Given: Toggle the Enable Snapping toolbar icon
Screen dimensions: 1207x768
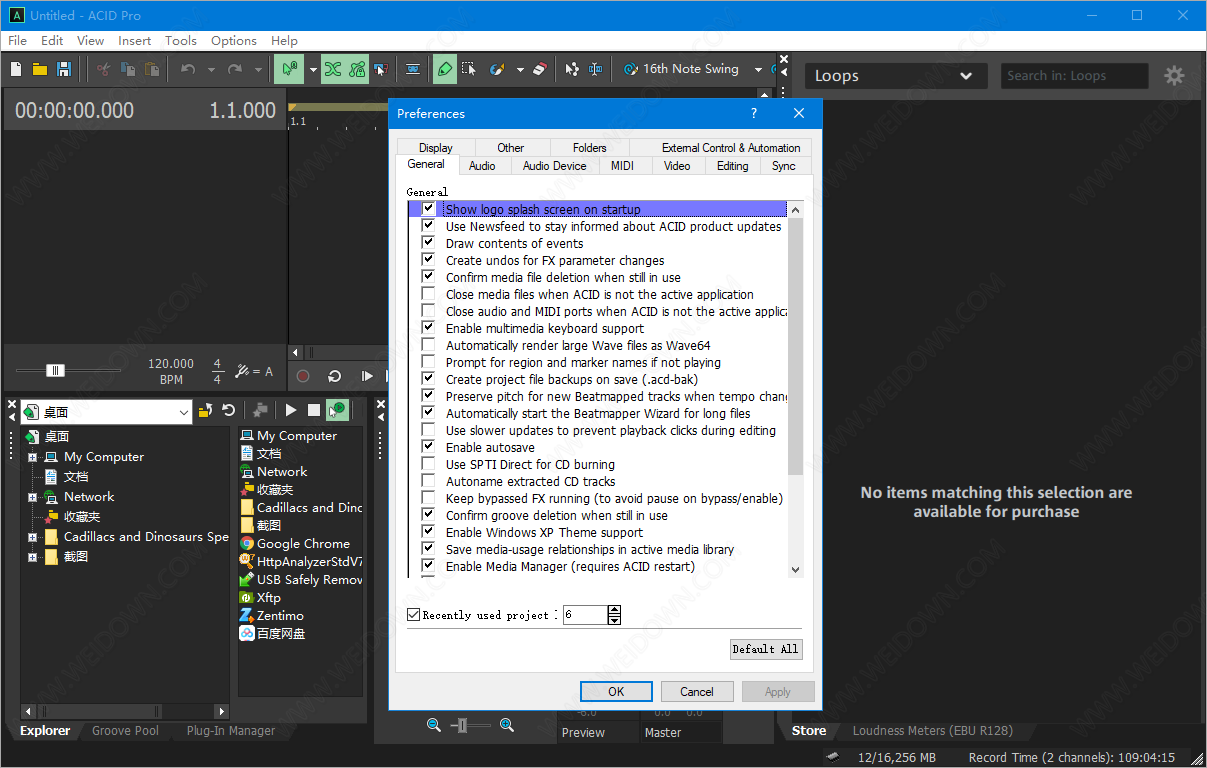Looking at the screenshot, I should (x=290, y=69).
